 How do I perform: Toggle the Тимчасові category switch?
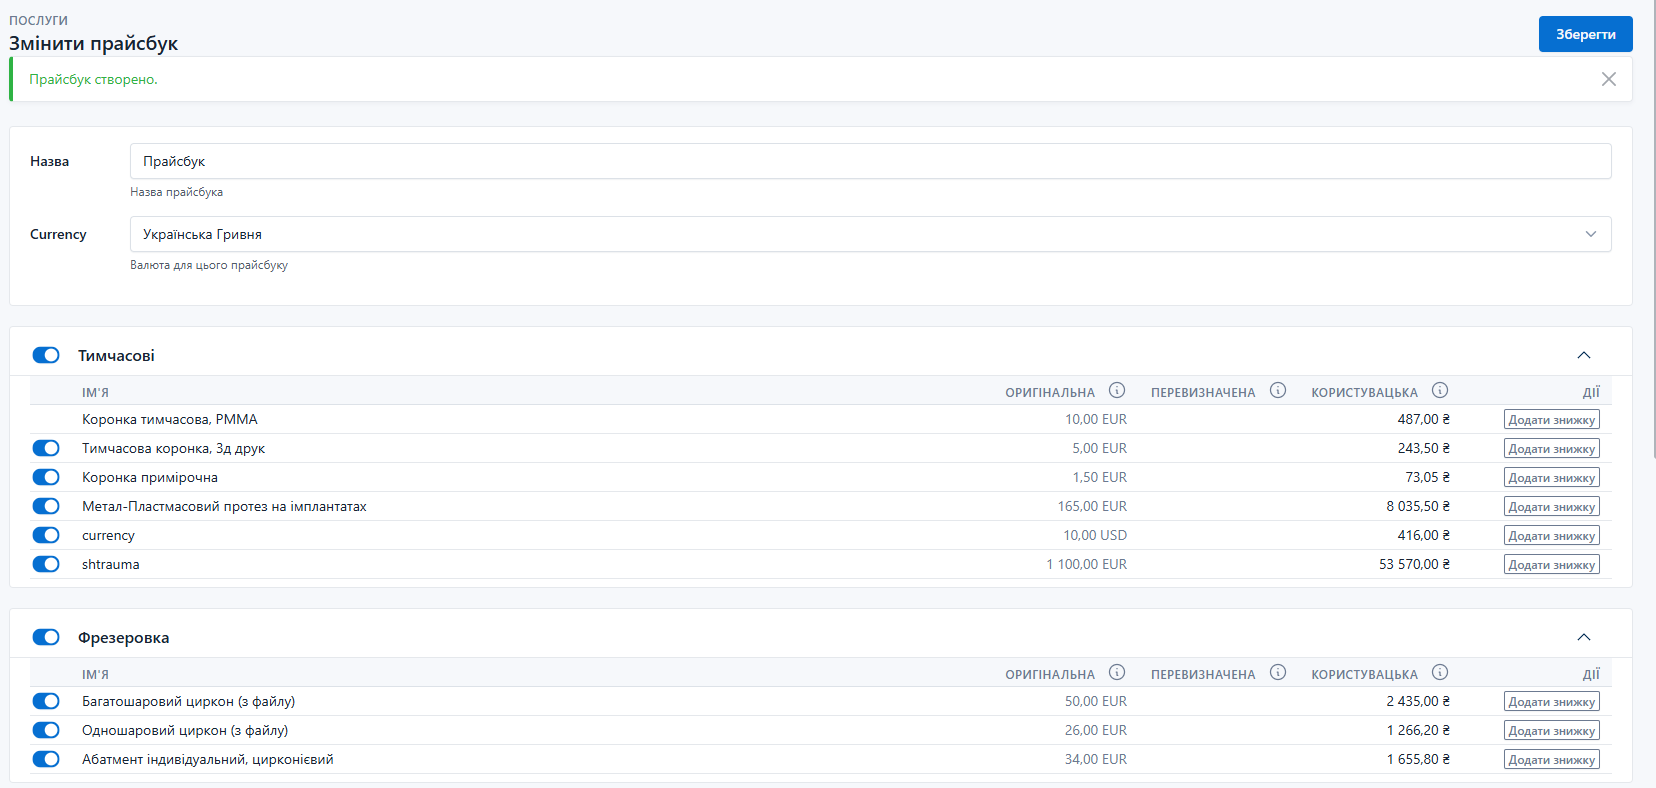pyautogui.click(x=46, y=355)
